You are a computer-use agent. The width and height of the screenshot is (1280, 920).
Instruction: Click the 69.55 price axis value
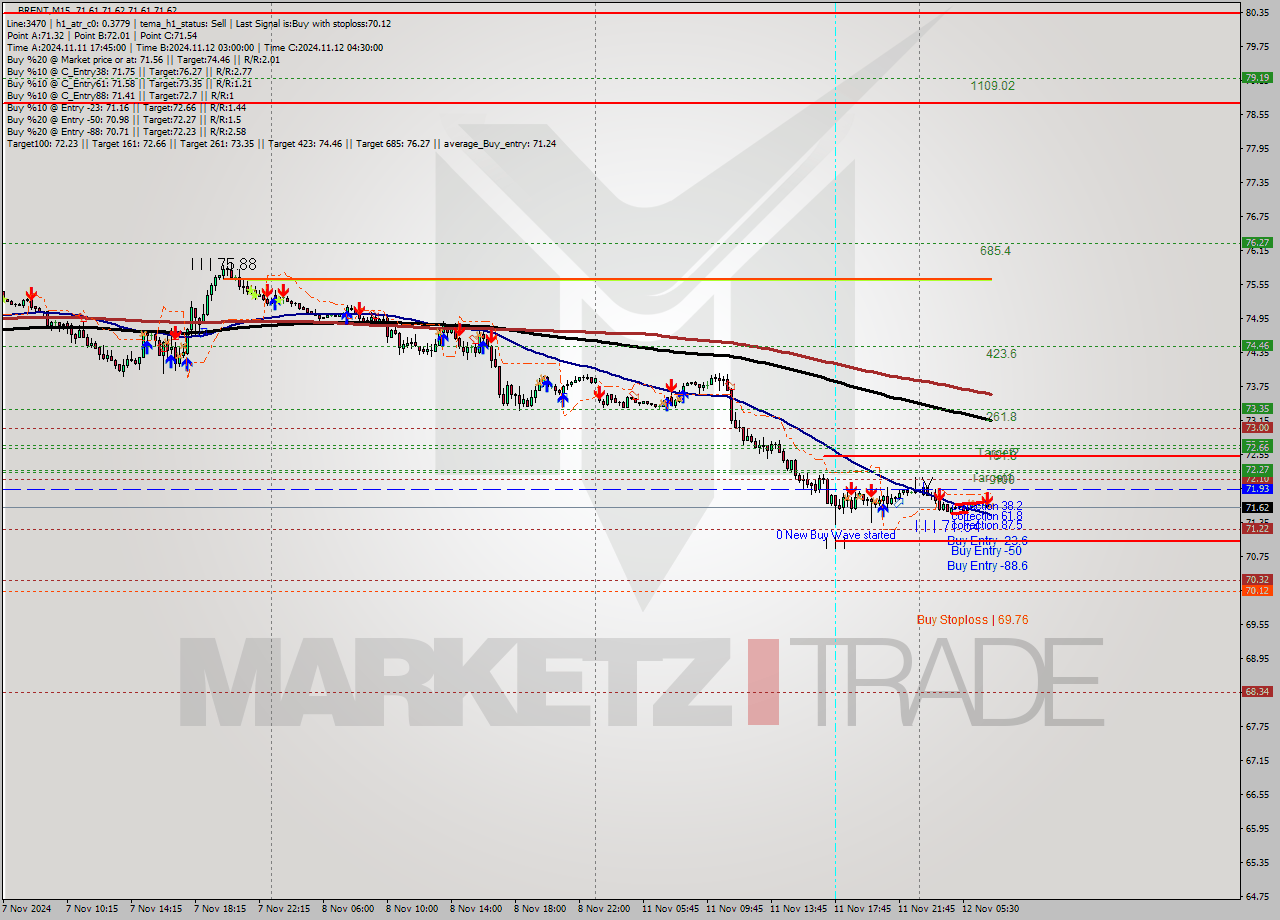pyautogui.click(x=1257, y=624)
